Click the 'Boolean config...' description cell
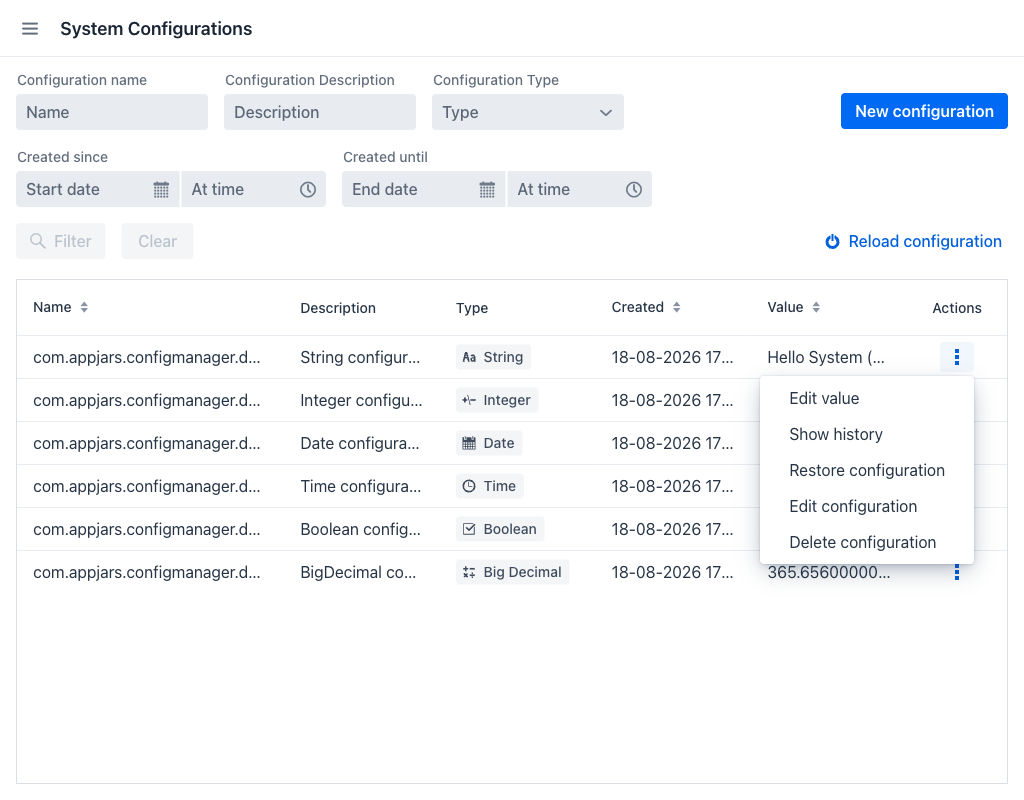 pyautogui.click(x=360, y=530)
